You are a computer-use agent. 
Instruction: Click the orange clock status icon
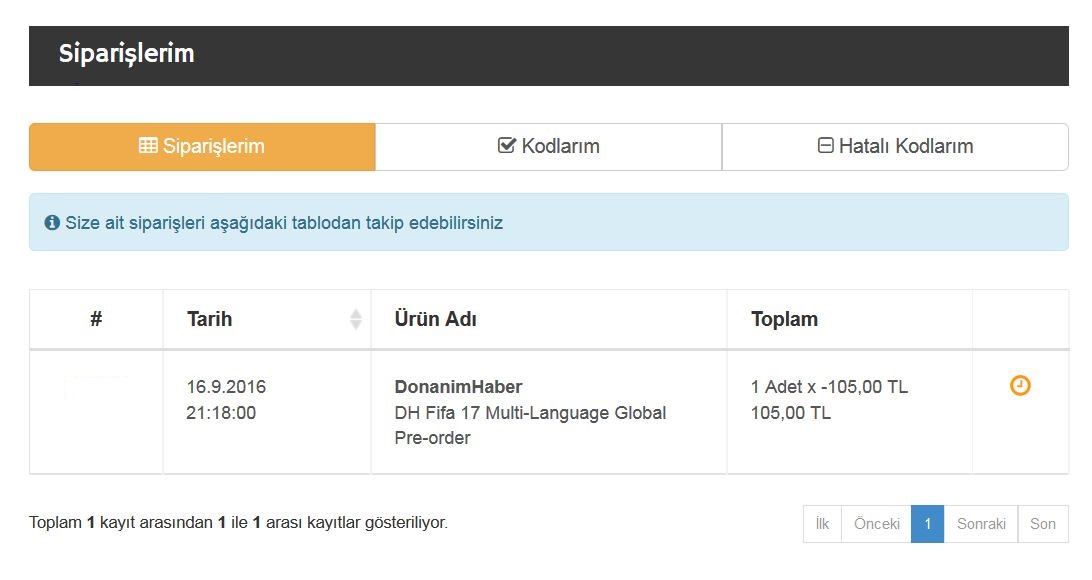click(1020, 386)
